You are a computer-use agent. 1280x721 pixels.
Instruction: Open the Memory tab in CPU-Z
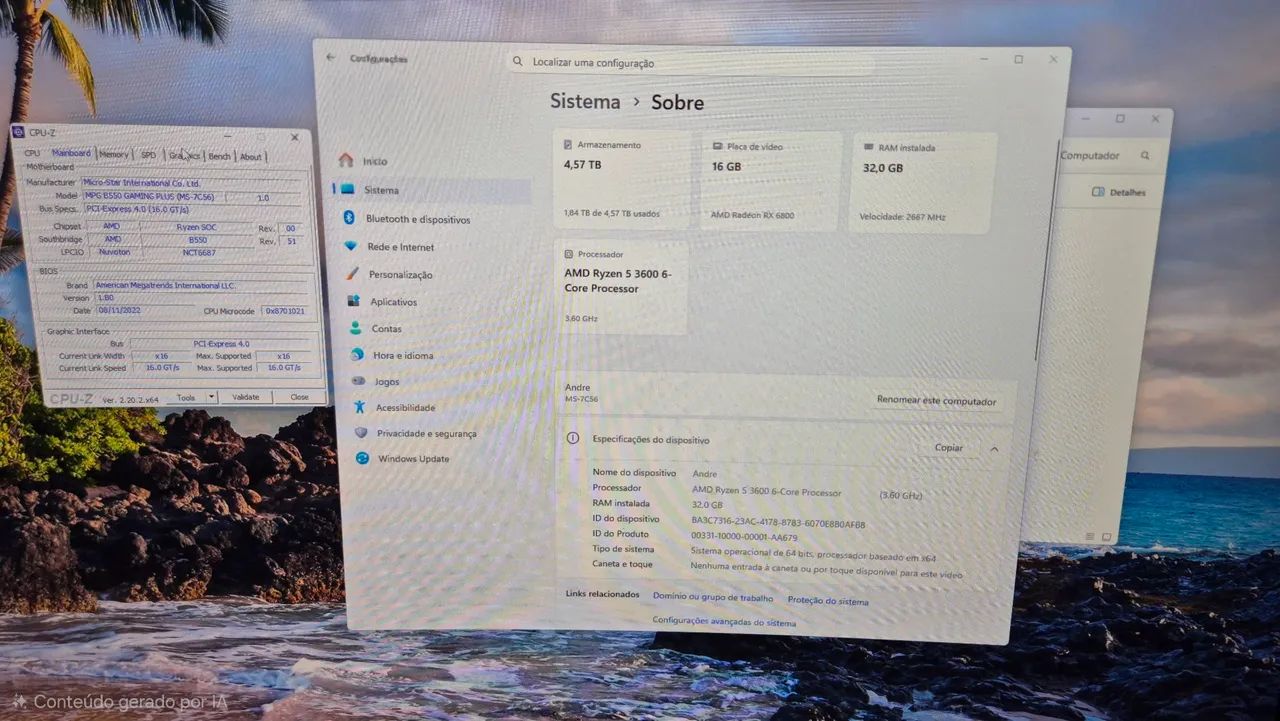click(x=113, y=154)
